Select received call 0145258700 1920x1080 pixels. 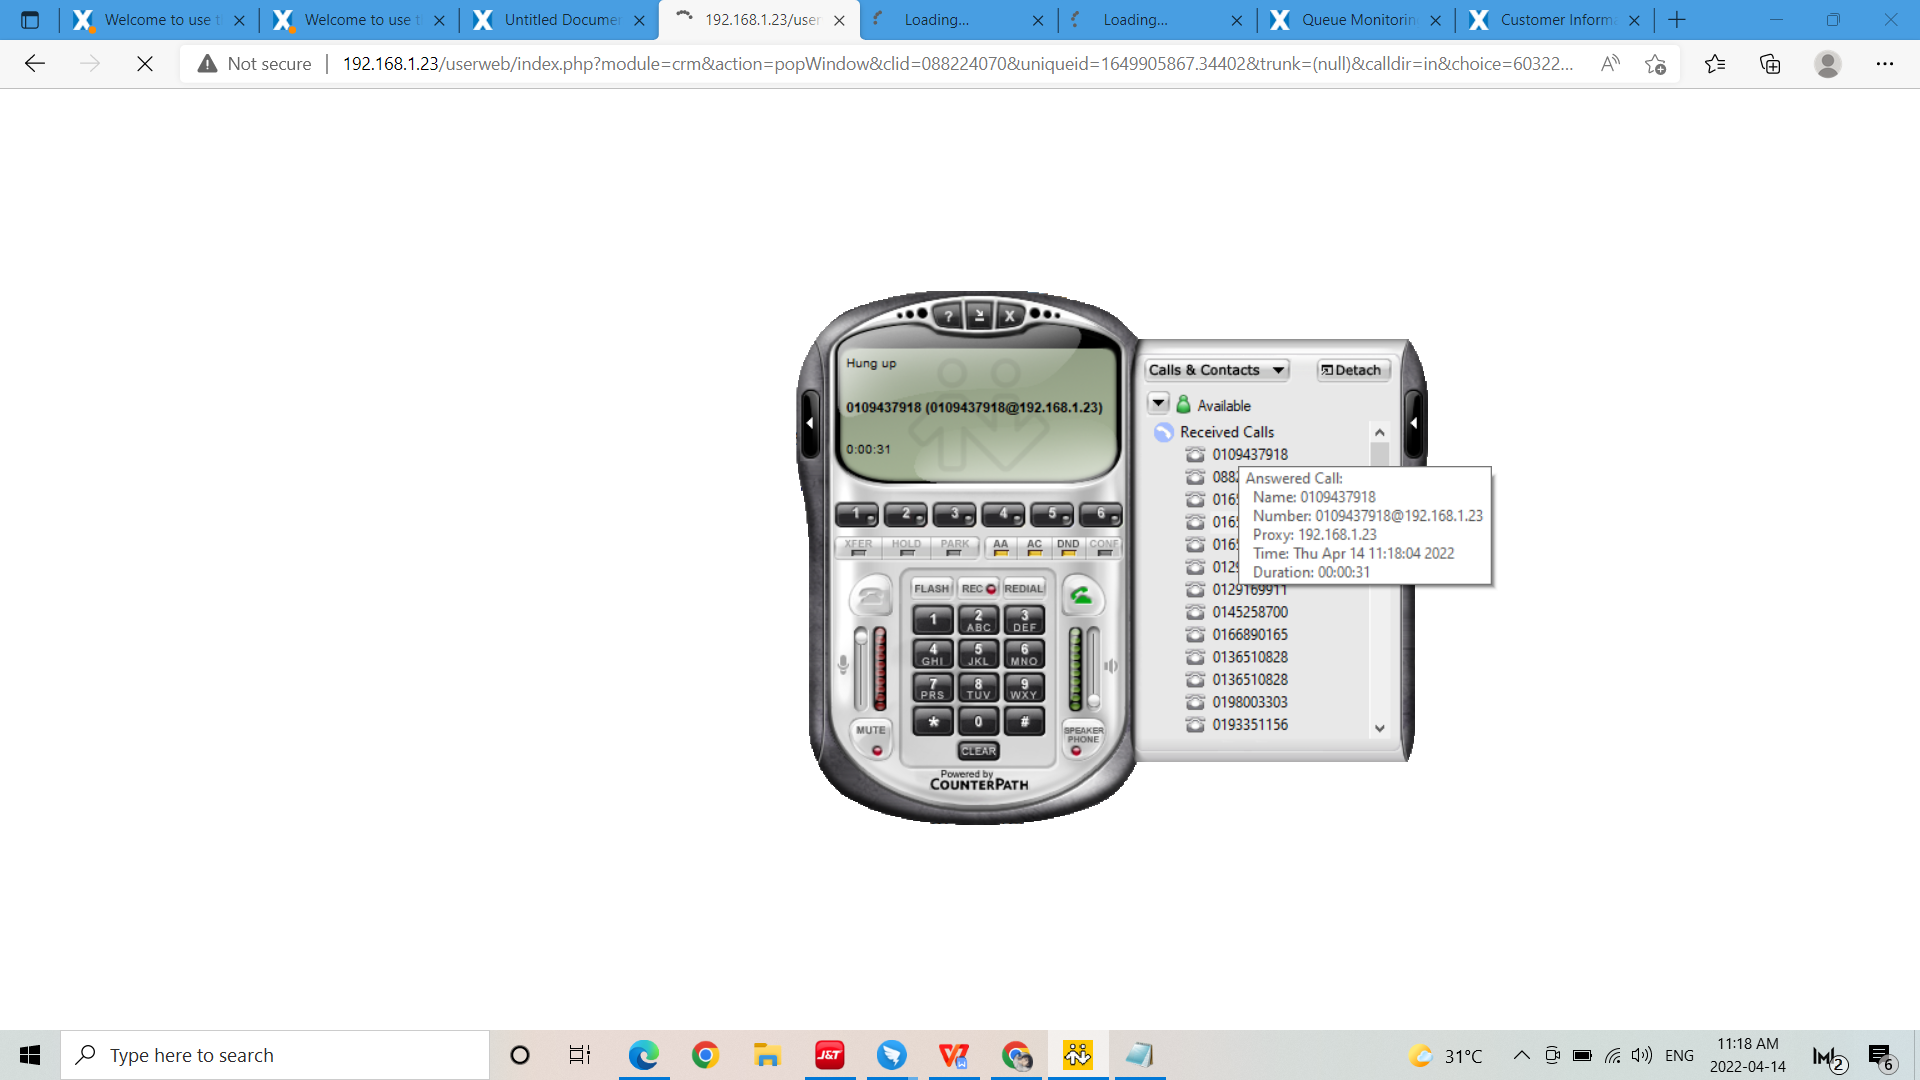1250,612
